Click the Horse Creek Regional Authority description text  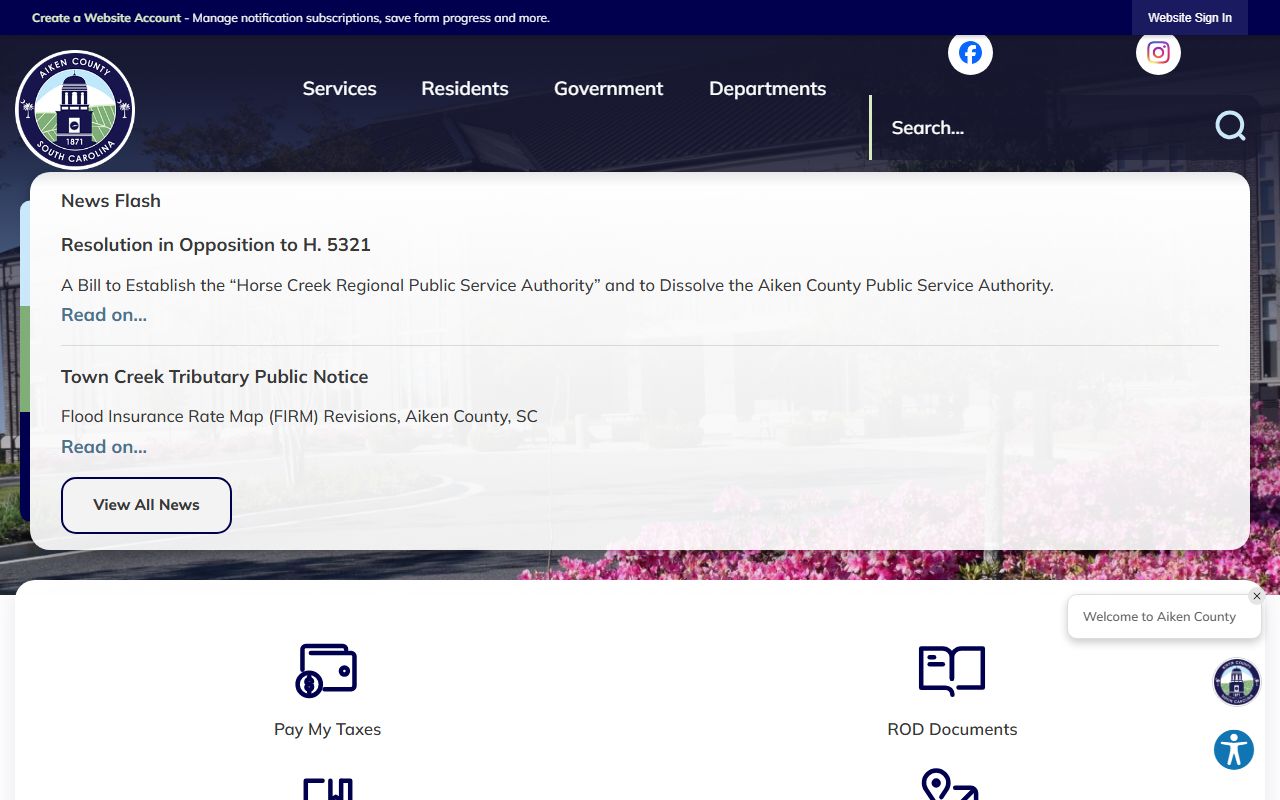tap(557, 285)
